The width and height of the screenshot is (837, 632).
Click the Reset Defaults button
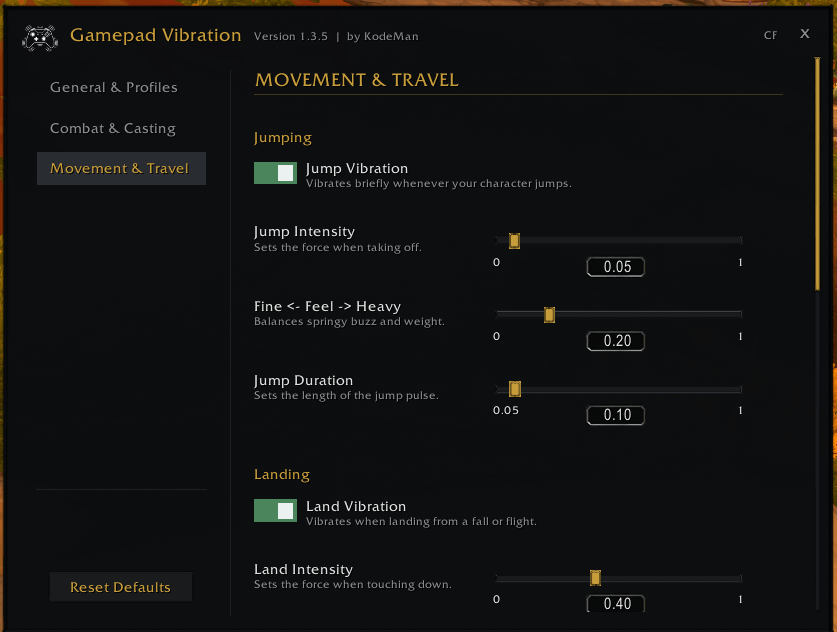pyautogui.click(x=121, y=587)
